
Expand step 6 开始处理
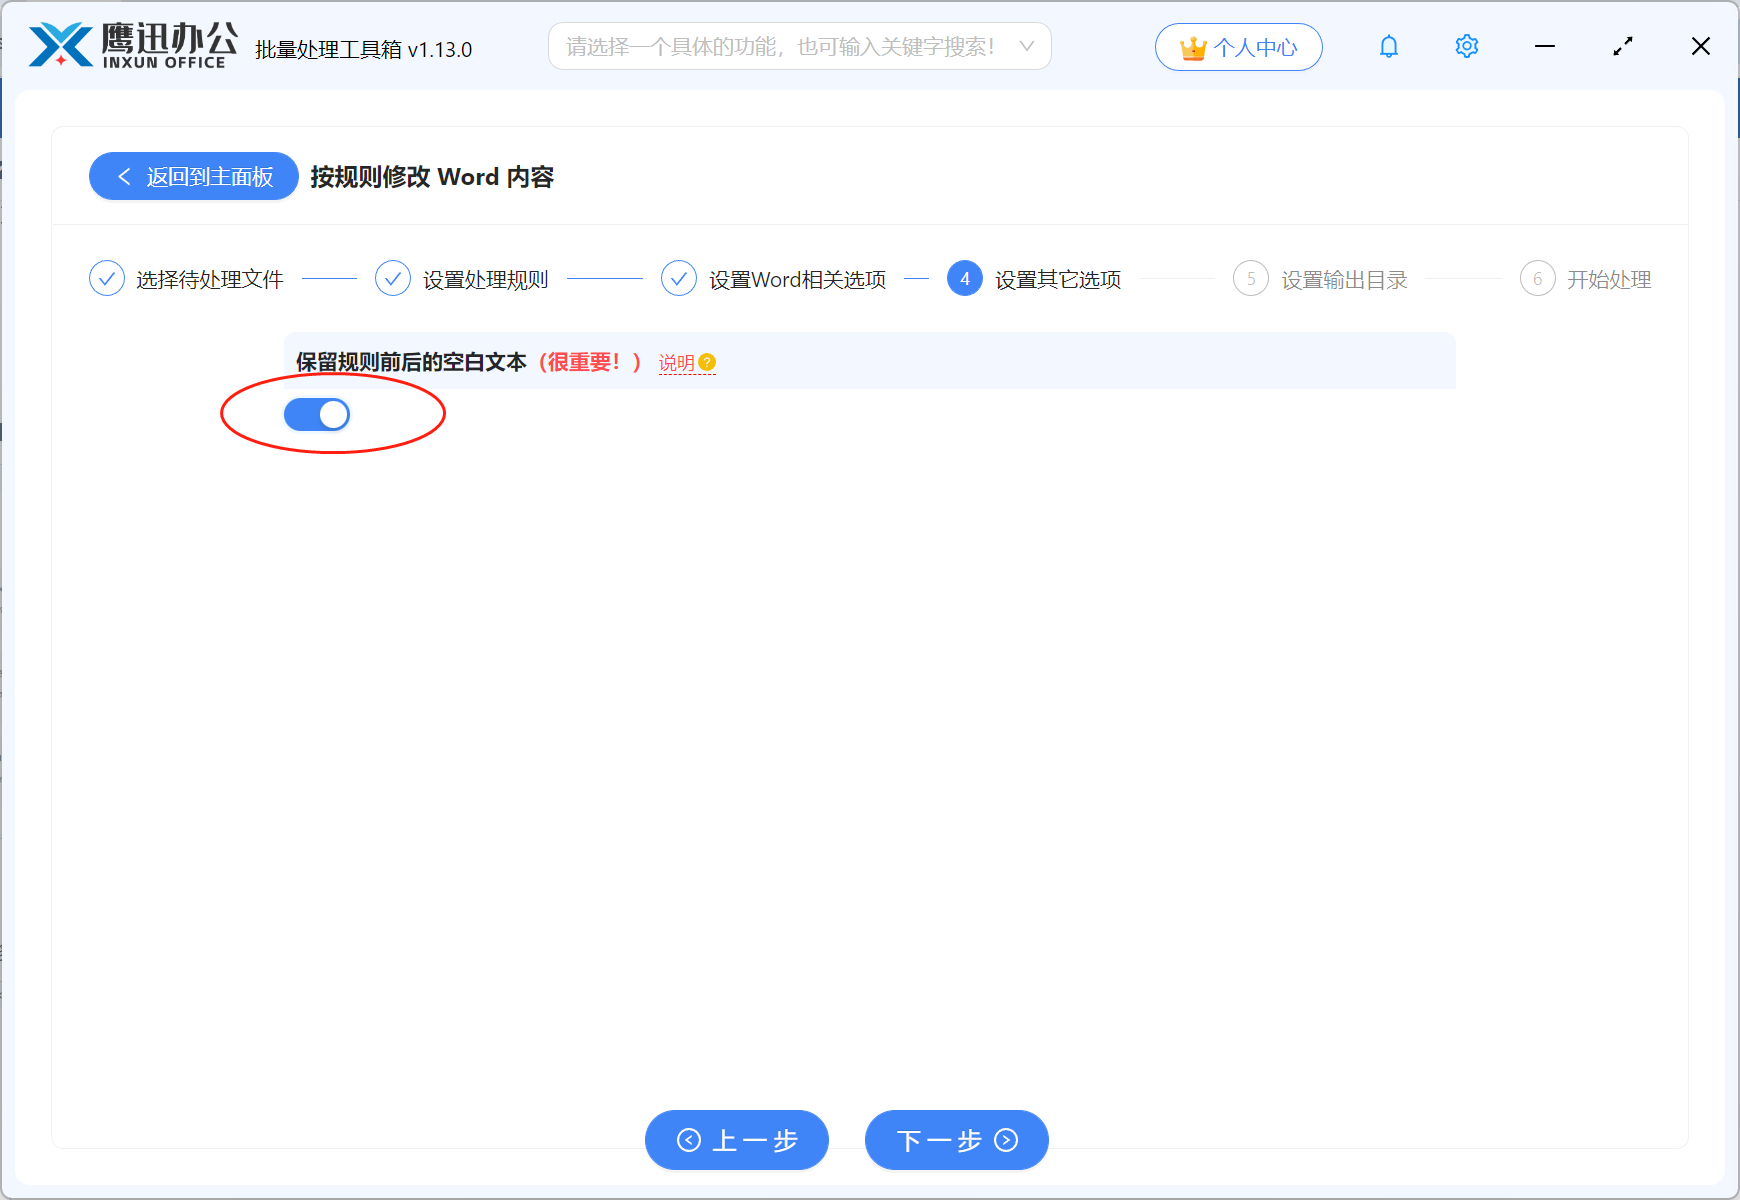pyautogui.click(x=1537, y=278)
